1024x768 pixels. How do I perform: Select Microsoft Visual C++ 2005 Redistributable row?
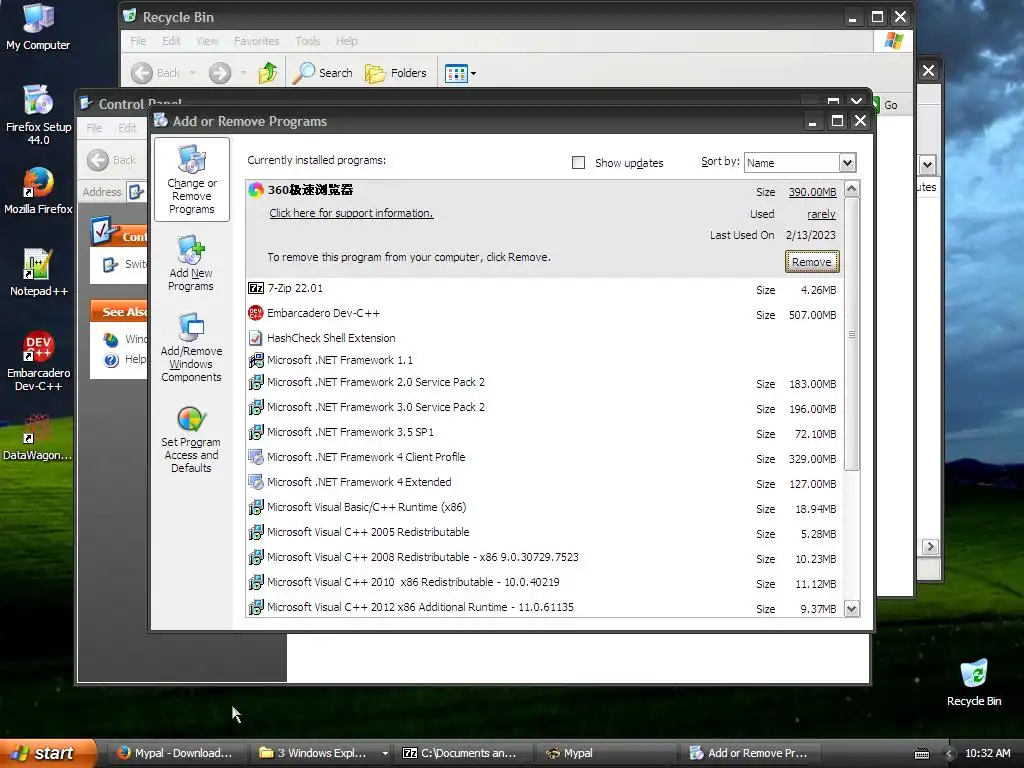[543, 532]
